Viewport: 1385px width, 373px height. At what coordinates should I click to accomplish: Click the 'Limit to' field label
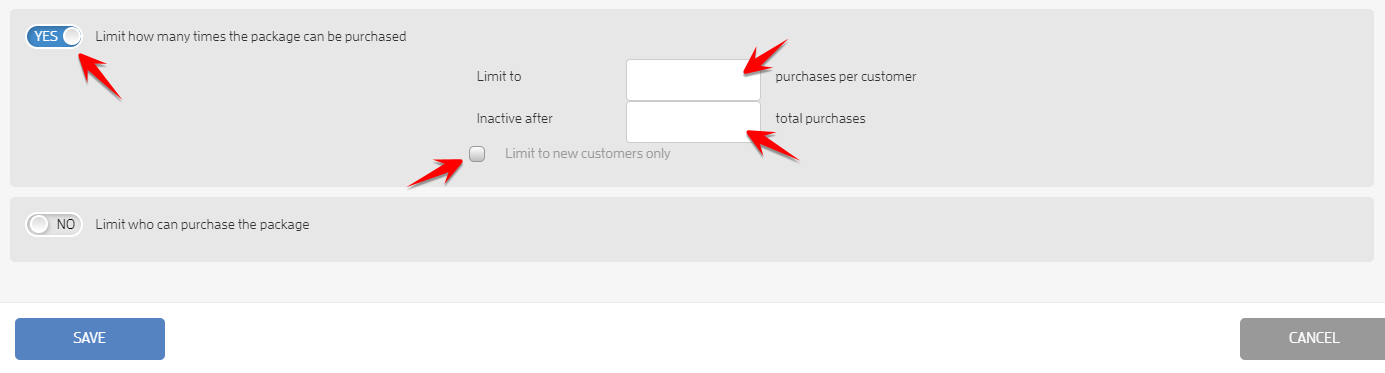pyautogui.click(x=499, y=76)
